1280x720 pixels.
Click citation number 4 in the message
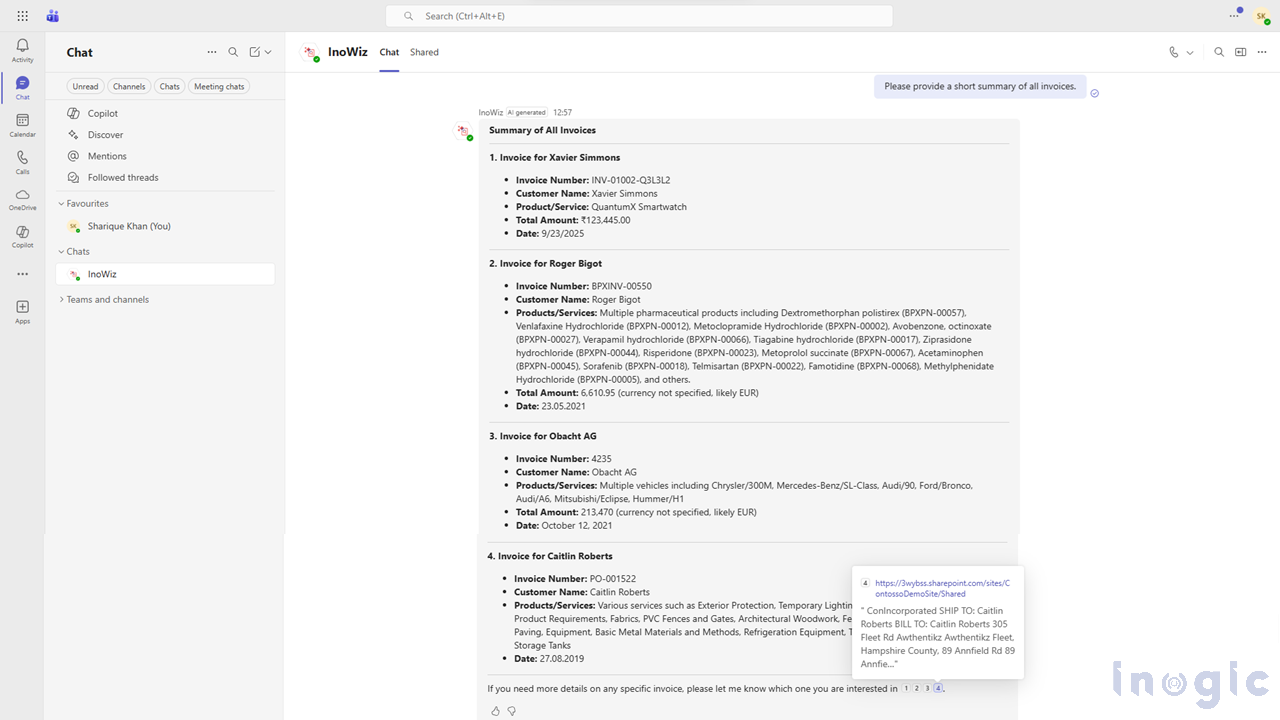click(938, 688)
